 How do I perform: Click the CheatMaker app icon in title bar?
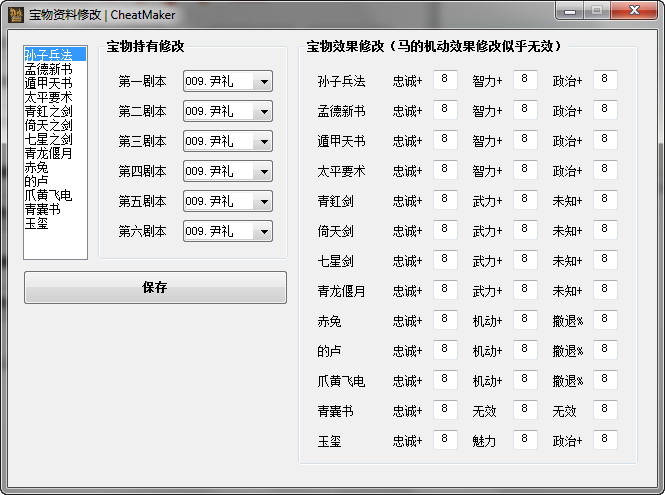coord(16,12)
